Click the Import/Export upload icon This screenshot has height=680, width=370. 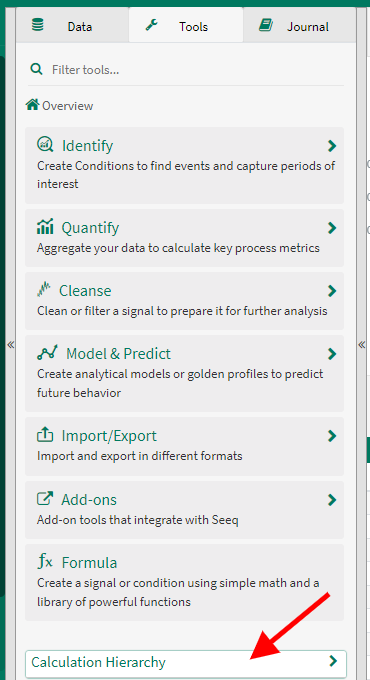click(x=45, y=435)
